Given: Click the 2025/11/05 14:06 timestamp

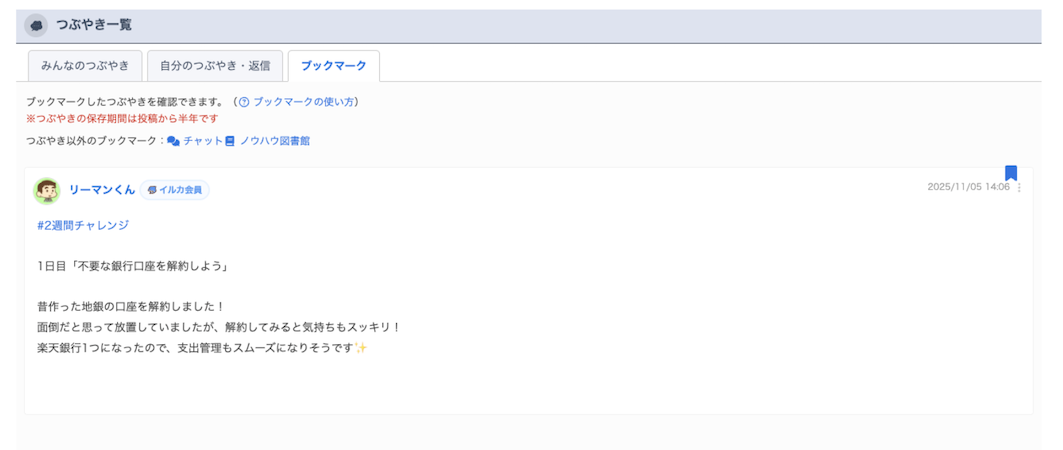Looking at the screenshot, I should coord(968,187).
